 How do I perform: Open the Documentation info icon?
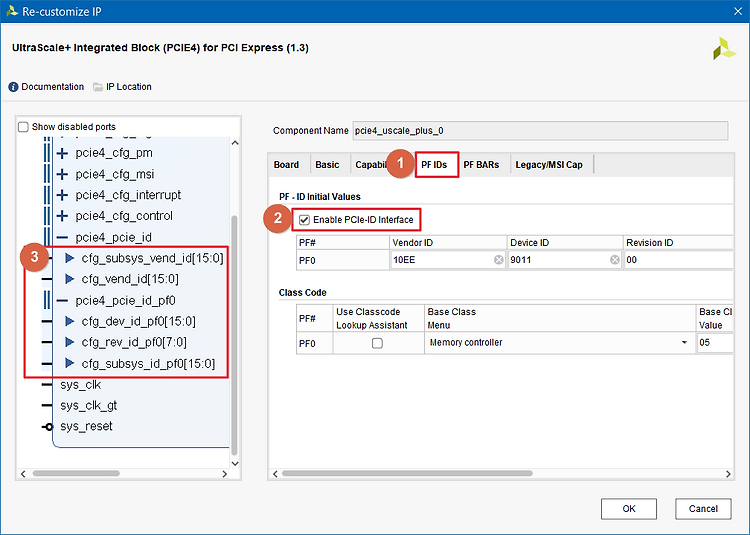13,87
